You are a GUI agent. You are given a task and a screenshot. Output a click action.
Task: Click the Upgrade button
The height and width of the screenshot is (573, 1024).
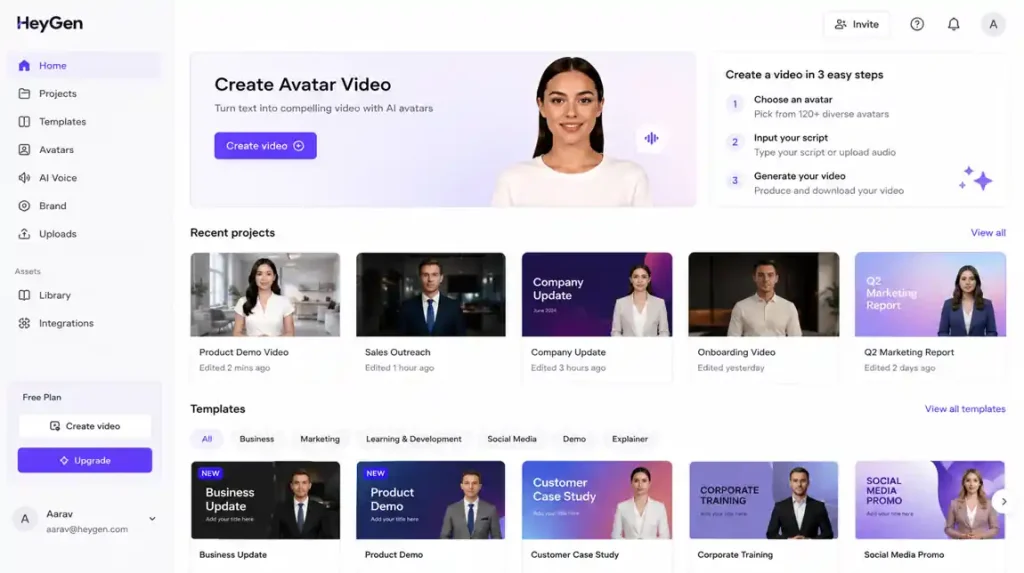point(85,461)
